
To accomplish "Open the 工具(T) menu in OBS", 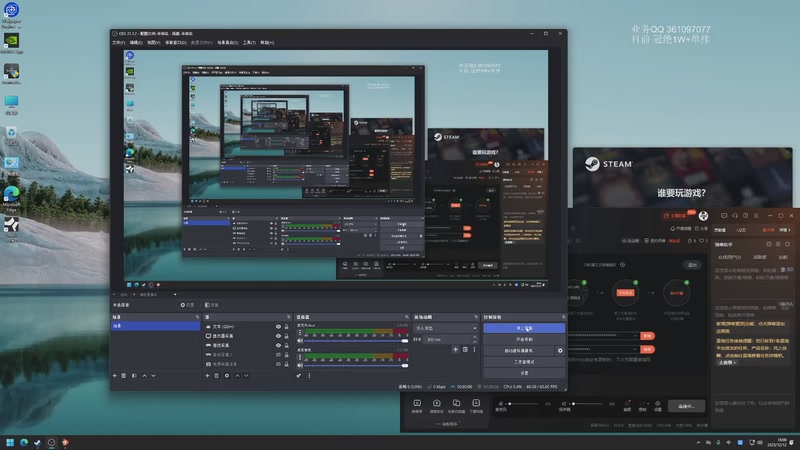I will coord(249,43).
